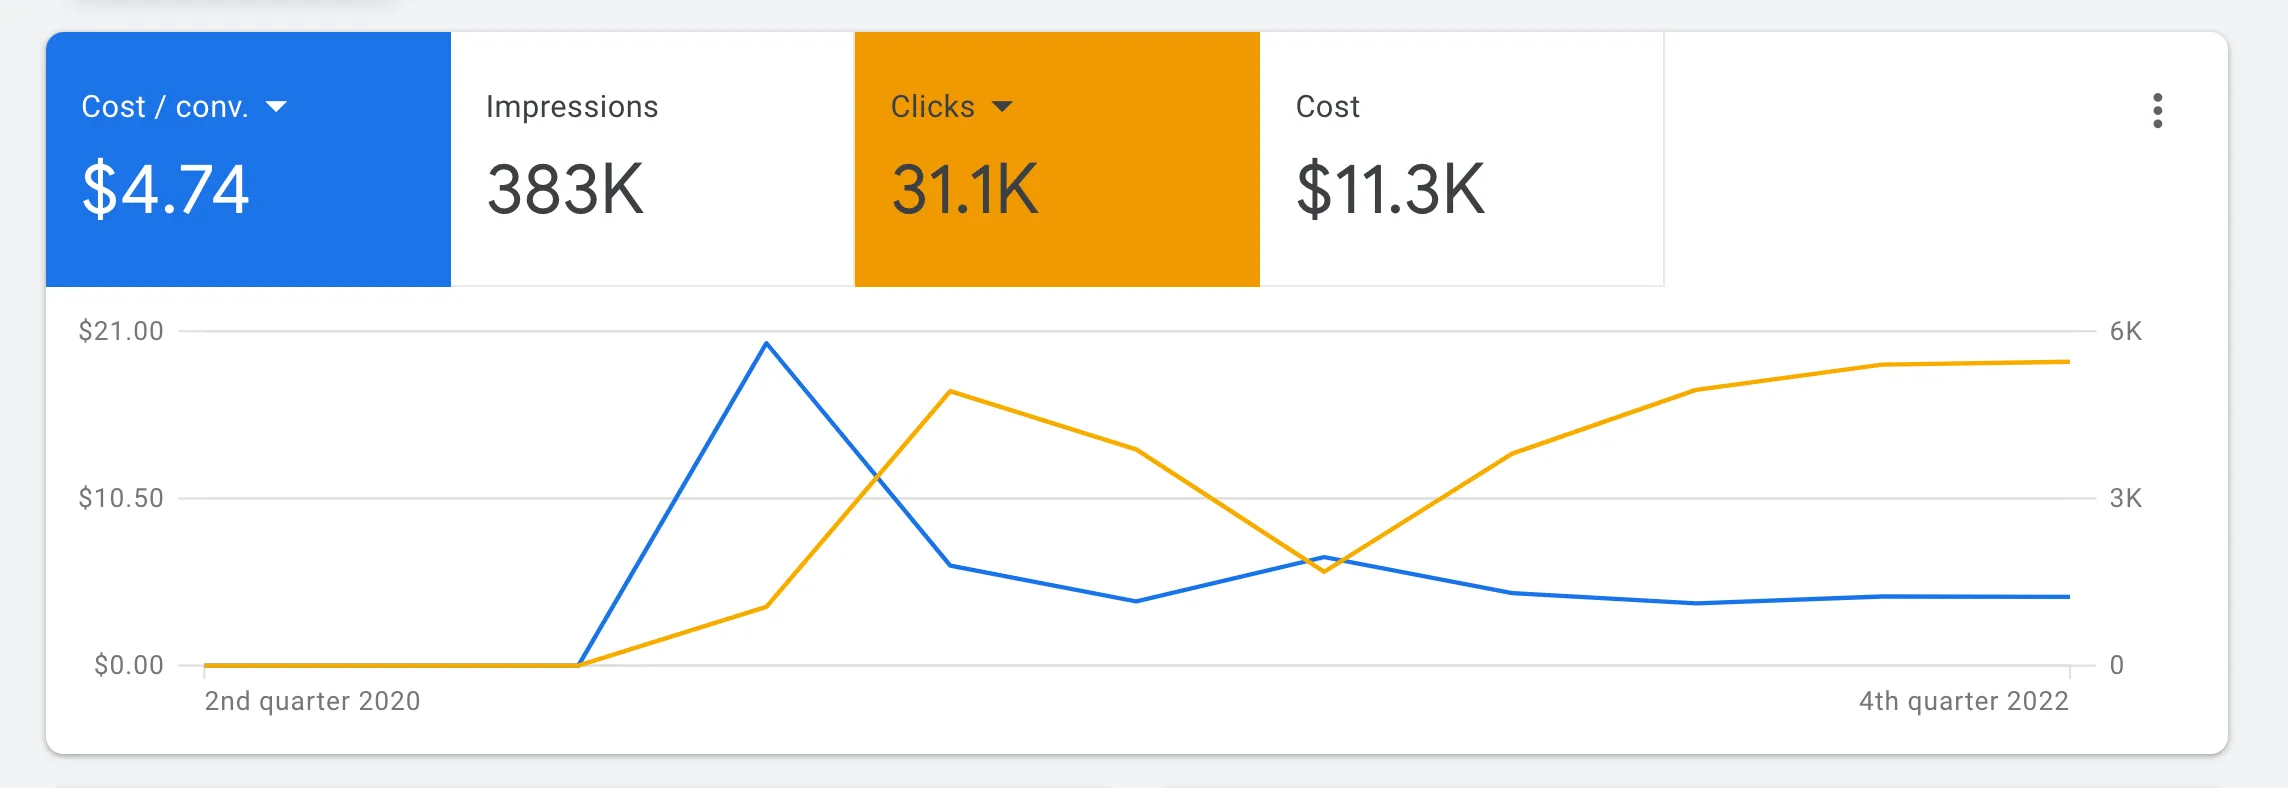2288x788 pixels.
Task: Select the Cost metric card
Action: 1461,159
